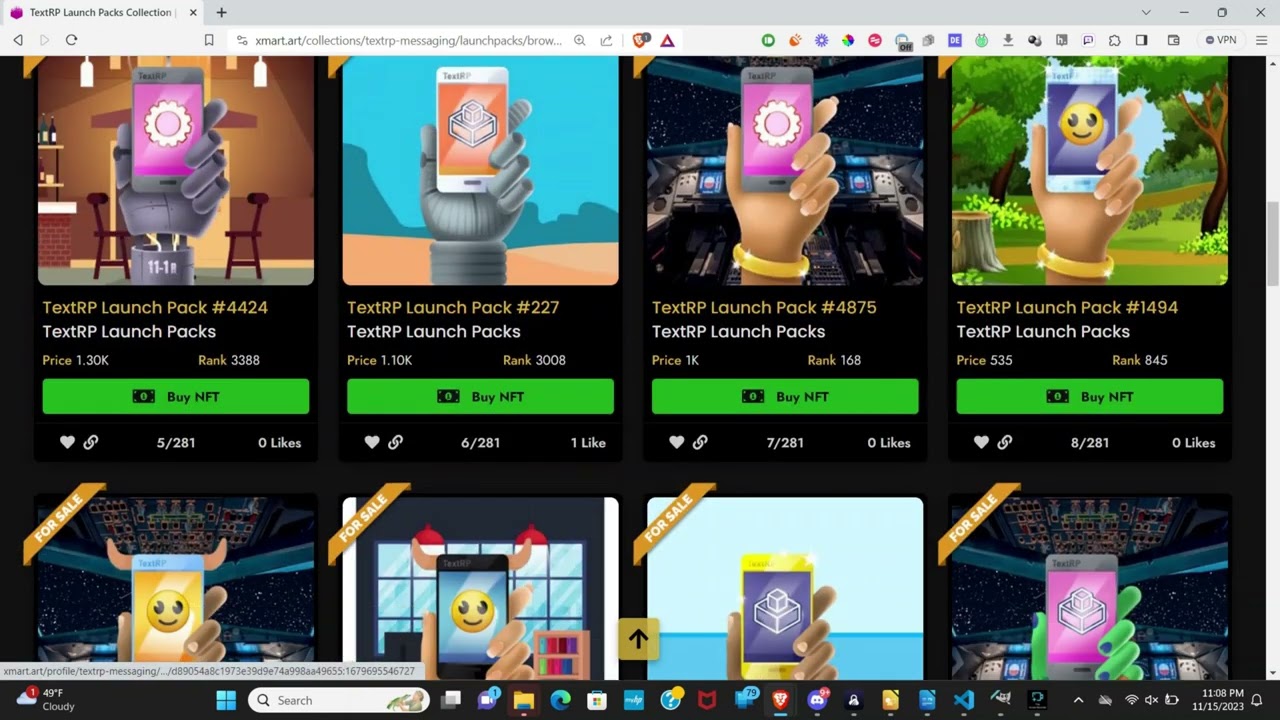Open Brave Shields lion icon

point(640,40)
